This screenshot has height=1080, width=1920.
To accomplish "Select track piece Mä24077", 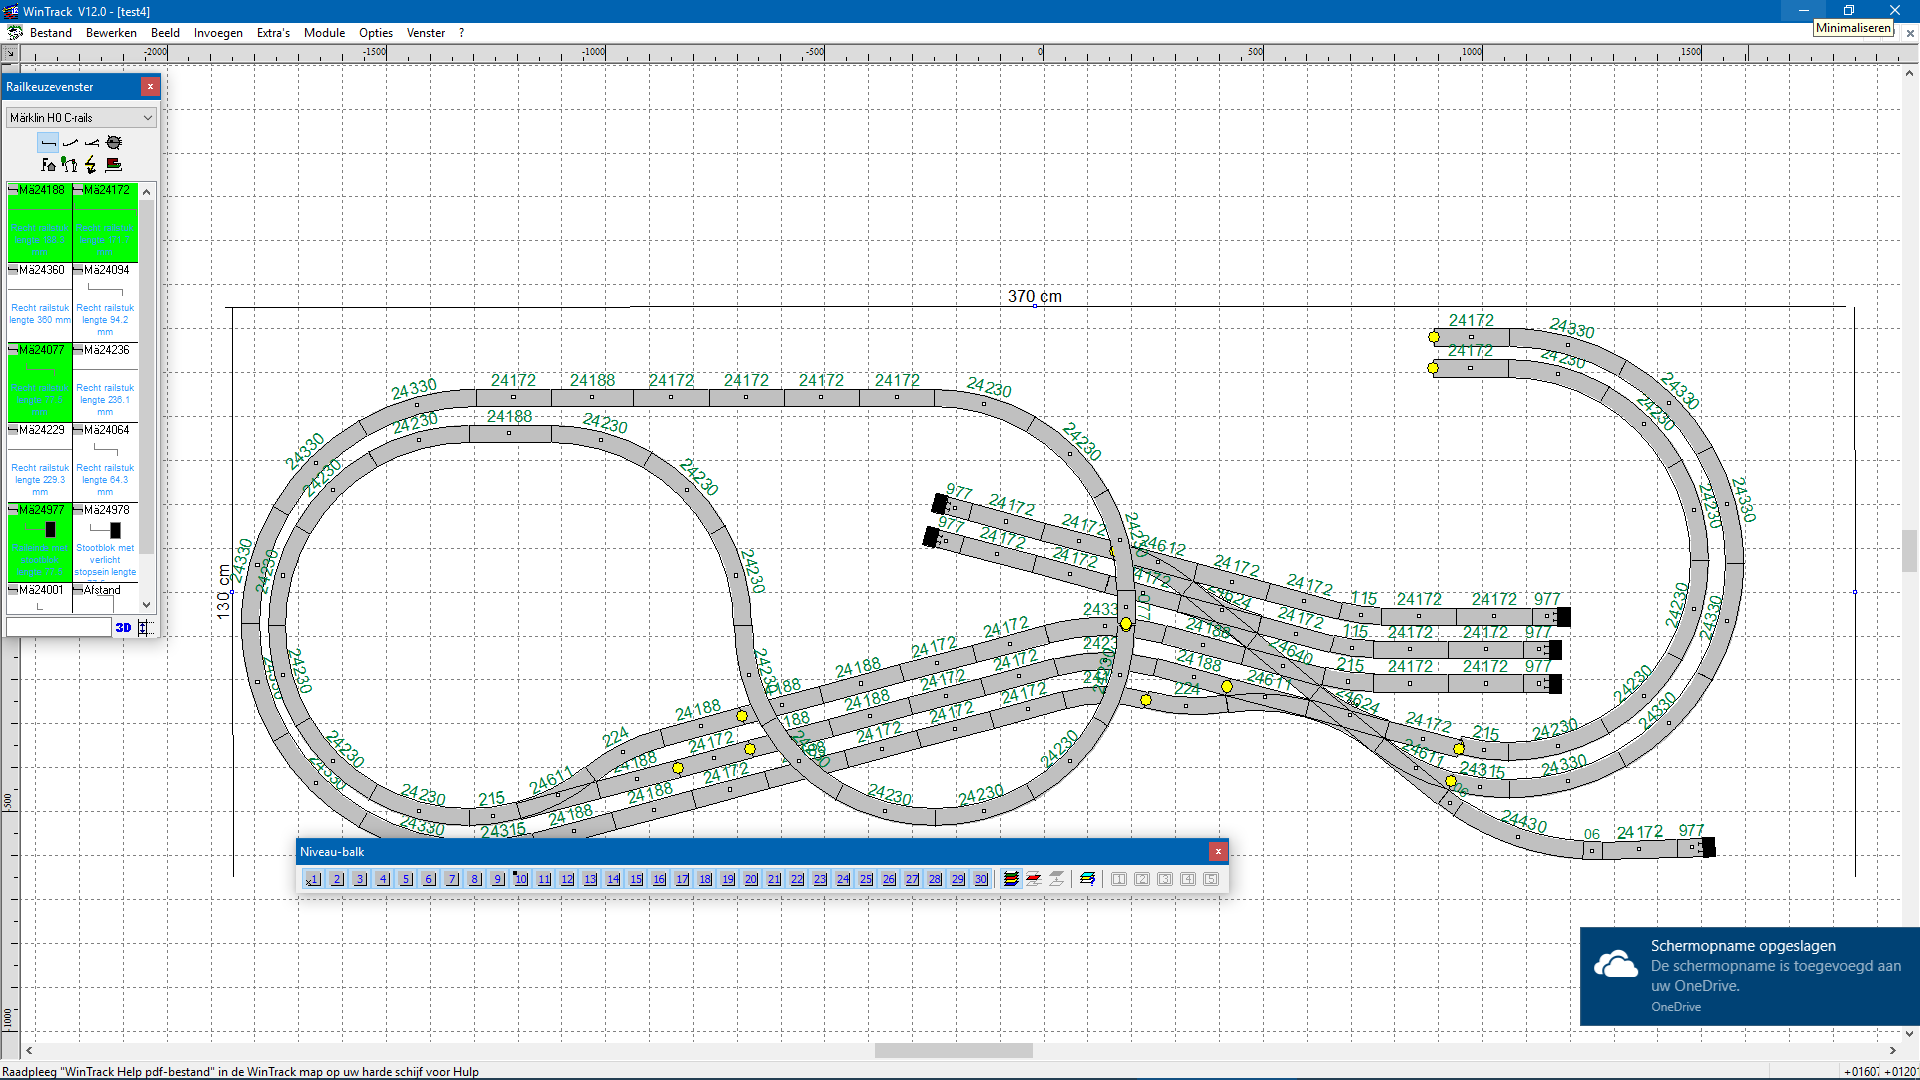I will coord(40,382).
